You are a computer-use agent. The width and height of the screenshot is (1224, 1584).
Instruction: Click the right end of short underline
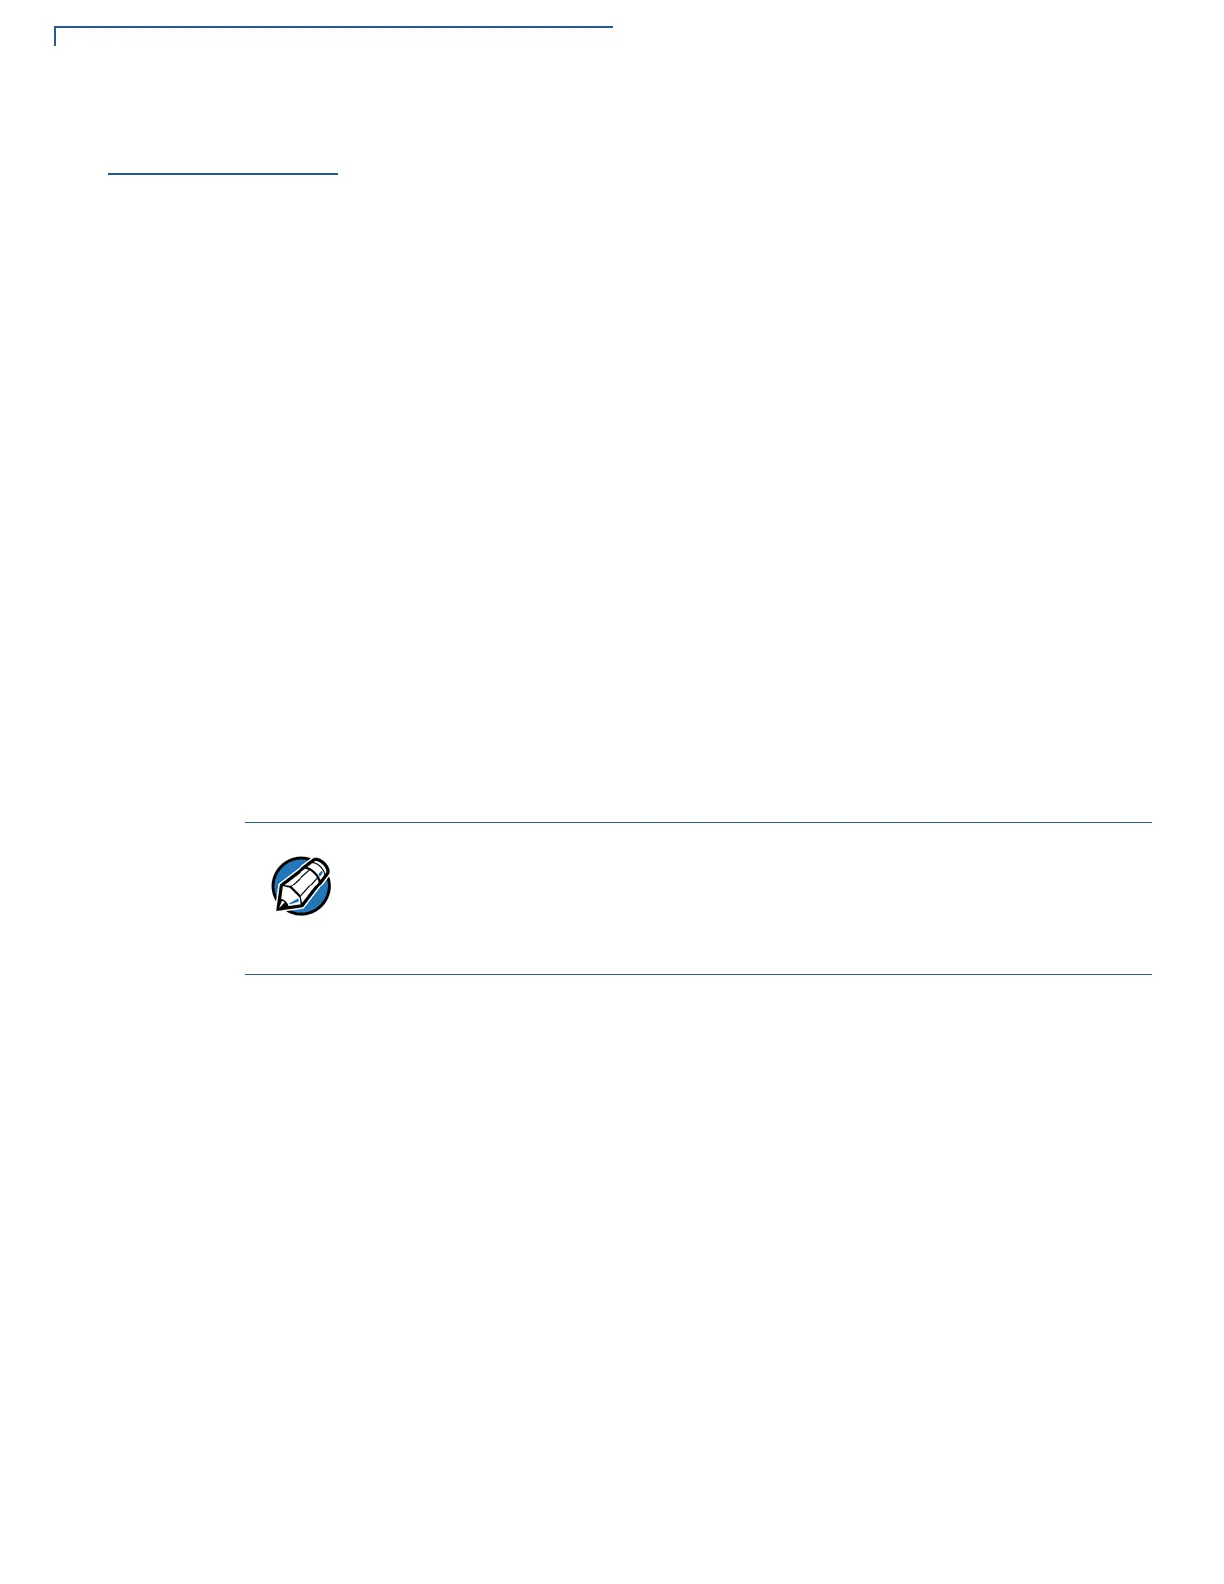(x=334, y=174)
